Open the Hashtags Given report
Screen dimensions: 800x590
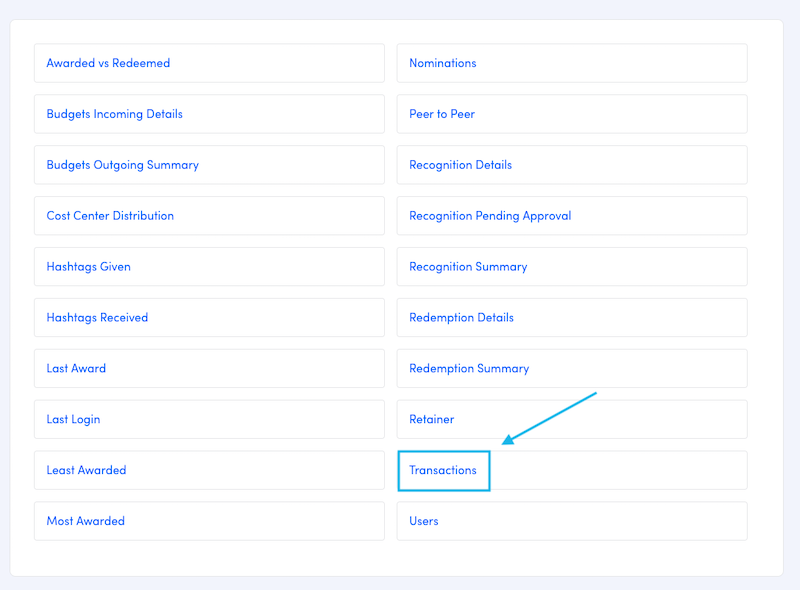point(87,266)
